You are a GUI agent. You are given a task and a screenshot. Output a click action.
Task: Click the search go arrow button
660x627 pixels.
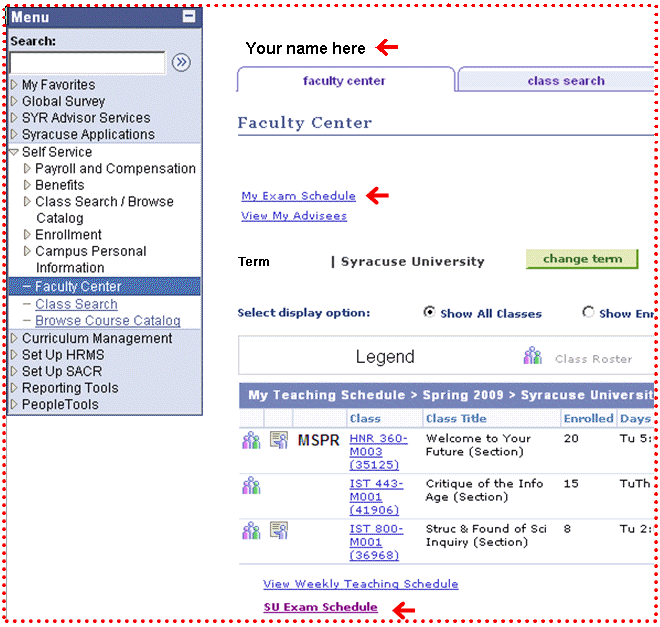pyautogui.click(x=181, y=63)
